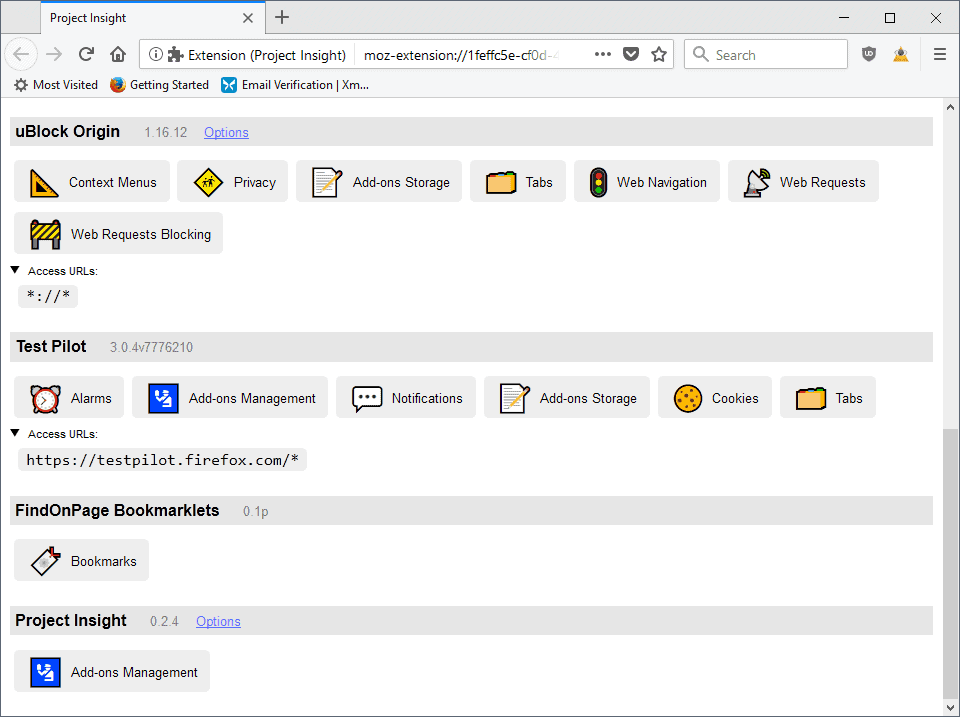The width and height of the screenshot is (960, 717).
Task: Click the Privacy diamond sign icon
Action: coord(208,182)
